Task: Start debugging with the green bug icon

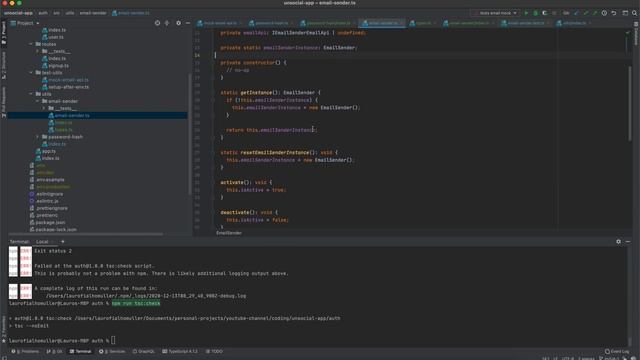Action: [536, 13]
